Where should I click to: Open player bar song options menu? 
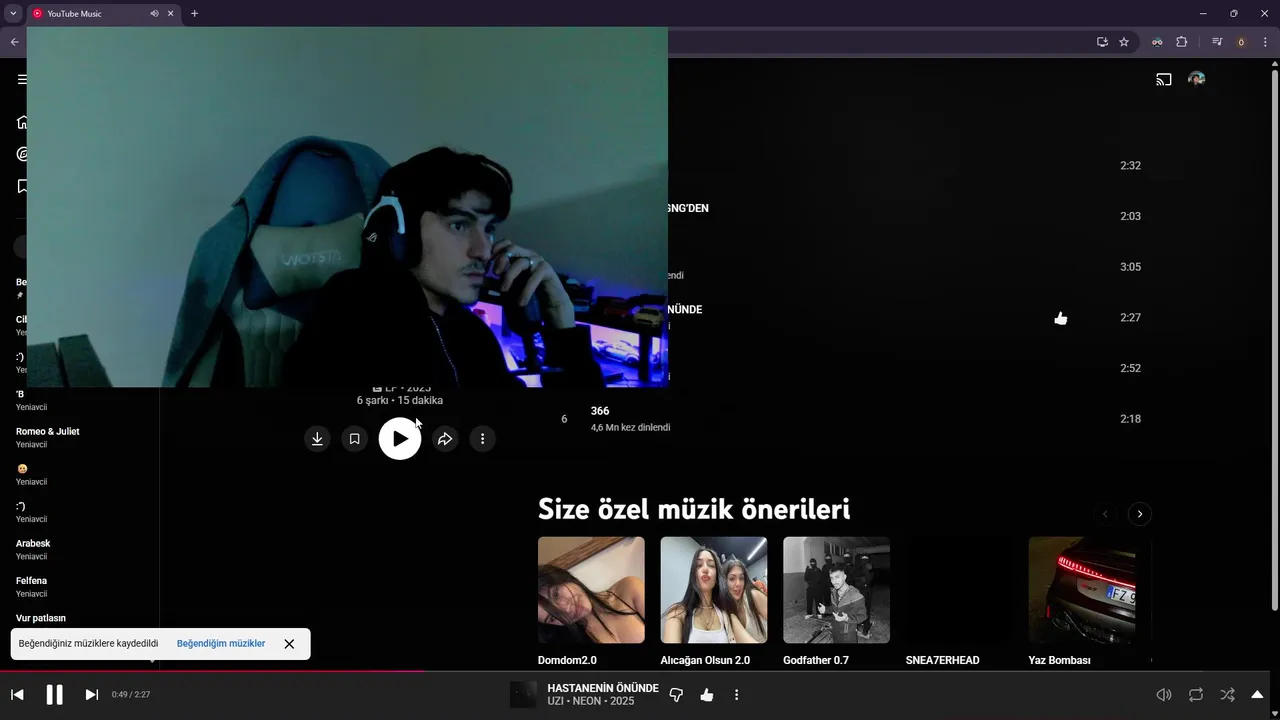coord(737,694)
